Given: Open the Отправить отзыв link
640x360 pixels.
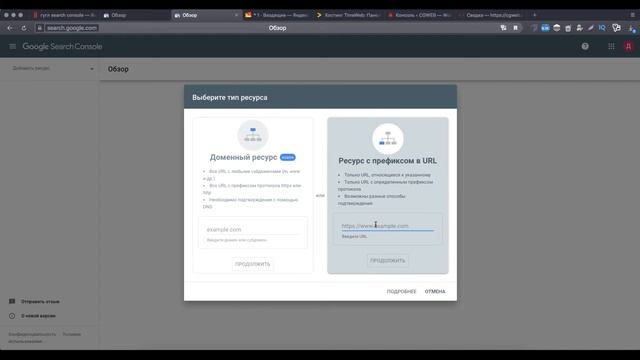Looking at the screenshot, I should click(x=40, y=302).
